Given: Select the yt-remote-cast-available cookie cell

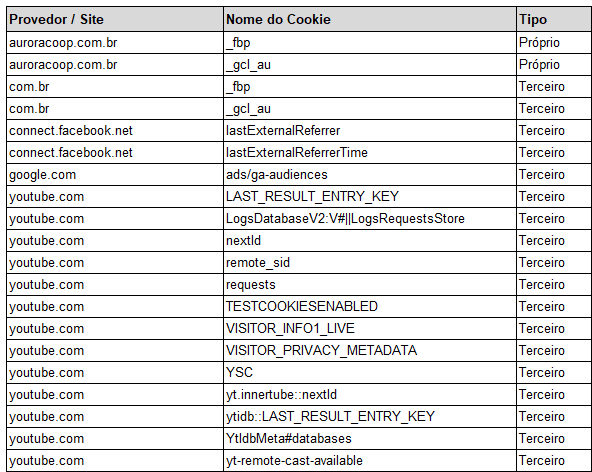Looking at the screenshot, I should point(370,460).
